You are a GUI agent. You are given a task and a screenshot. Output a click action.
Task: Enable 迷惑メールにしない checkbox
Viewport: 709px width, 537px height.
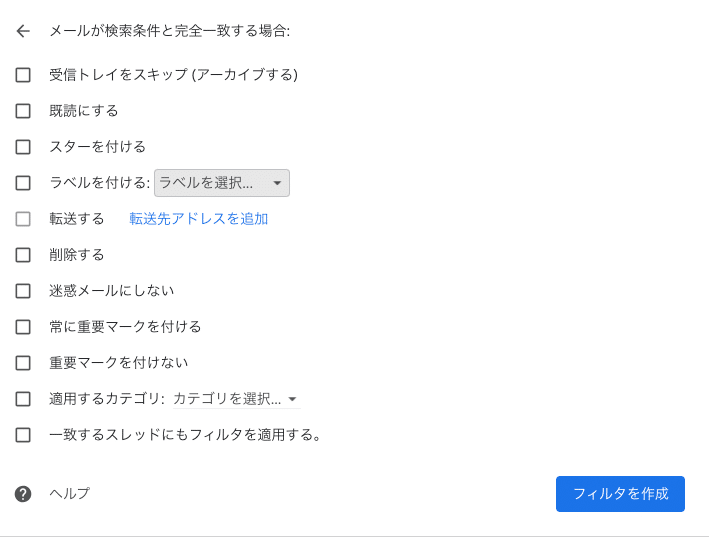[x=23, y=291]
